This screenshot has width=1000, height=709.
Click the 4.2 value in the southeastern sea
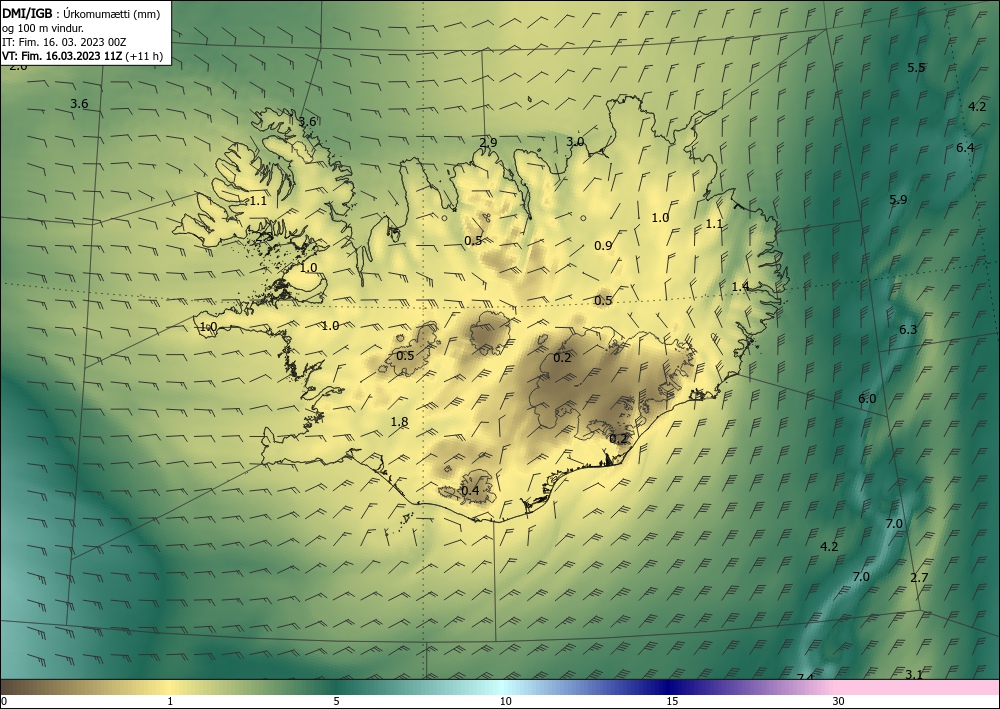coord(828,546)
